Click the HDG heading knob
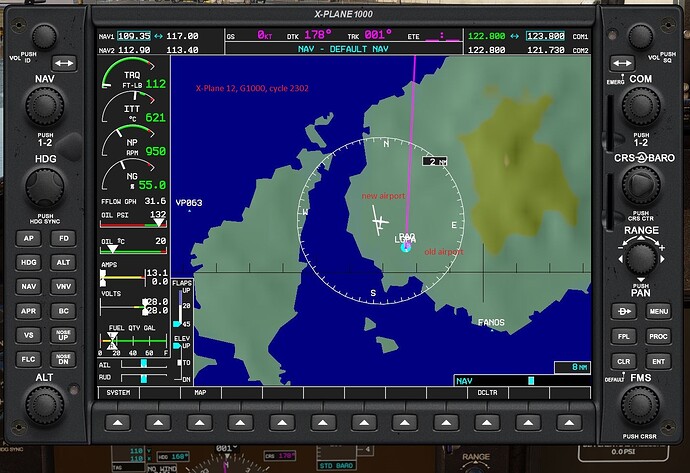690x473 pixels. pyautogui.click(x=44, y=187)
